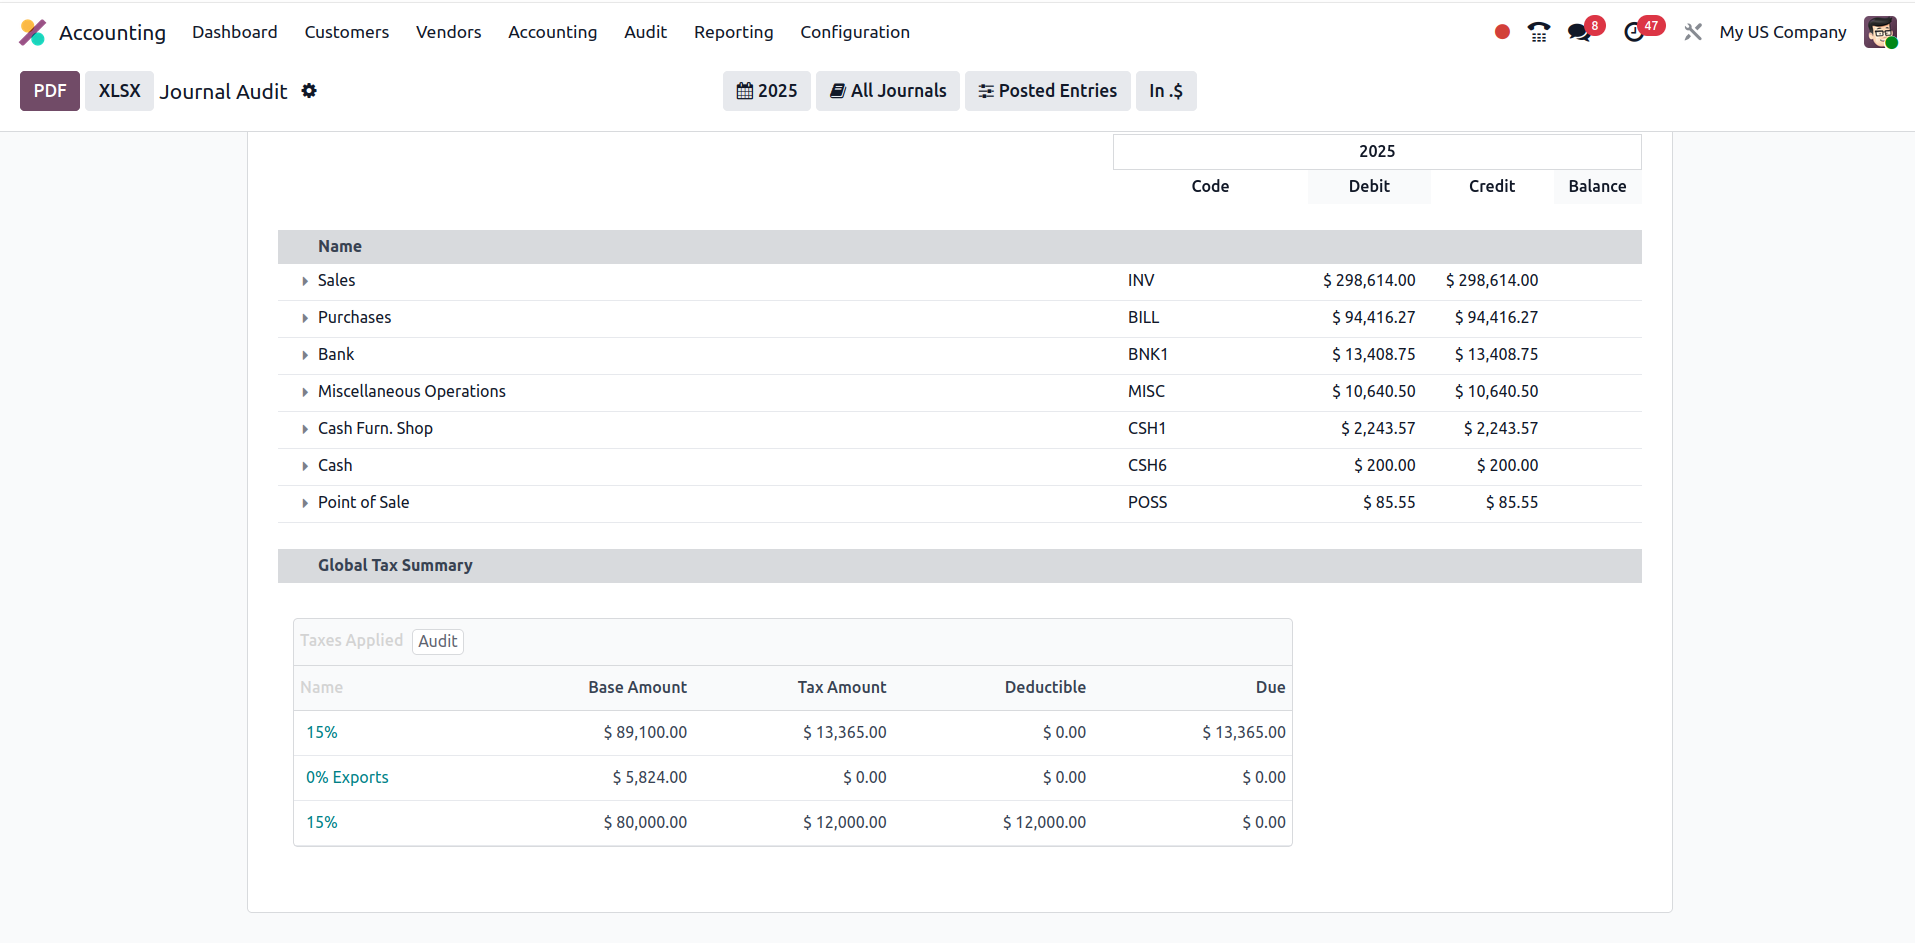
Task: Export report with PDF button
Action: pyautogui.click(x=50, y=91)
